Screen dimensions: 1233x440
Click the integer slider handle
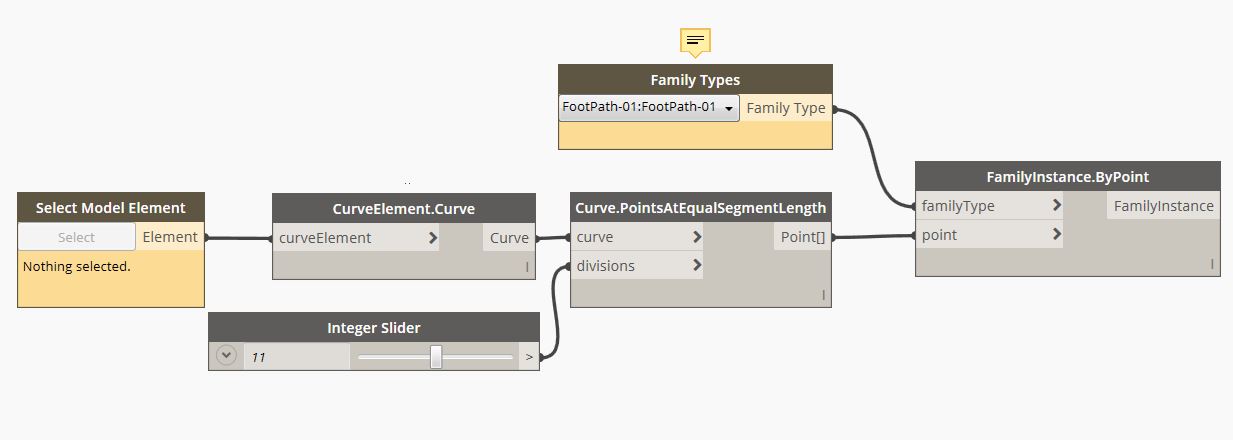click(436, 356)
